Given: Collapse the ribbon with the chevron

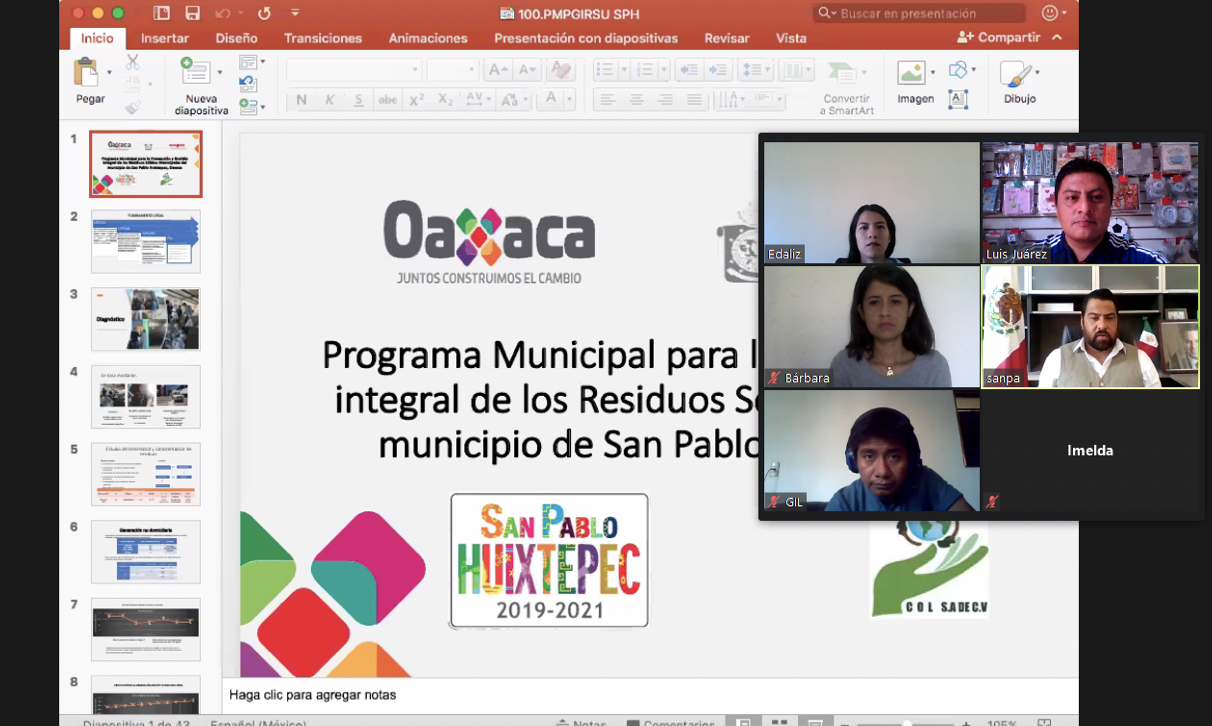Looking at the screenshot, I should point(1058,38).
